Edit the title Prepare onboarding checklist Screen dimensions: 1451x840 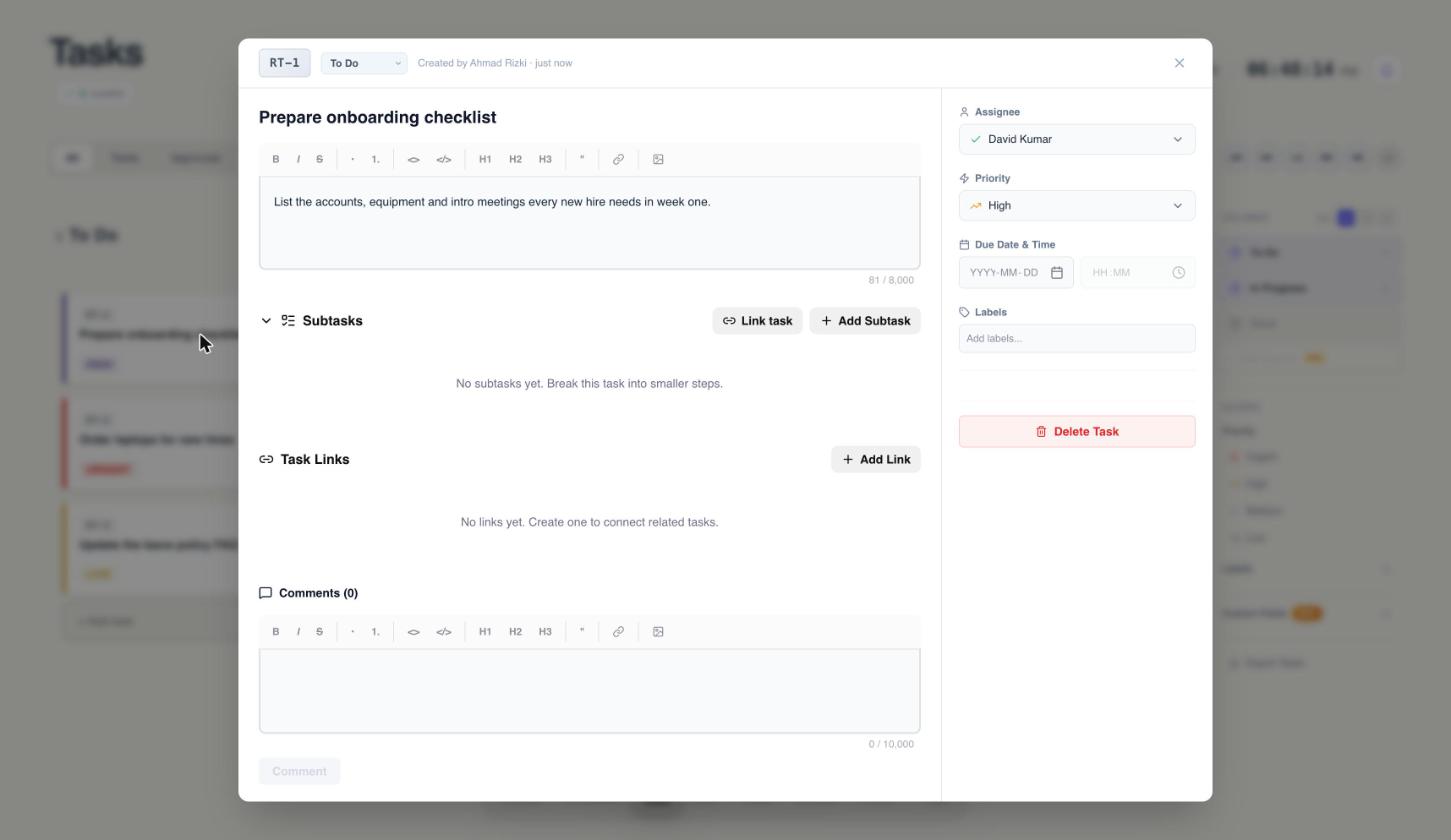[x=378, y=117]
